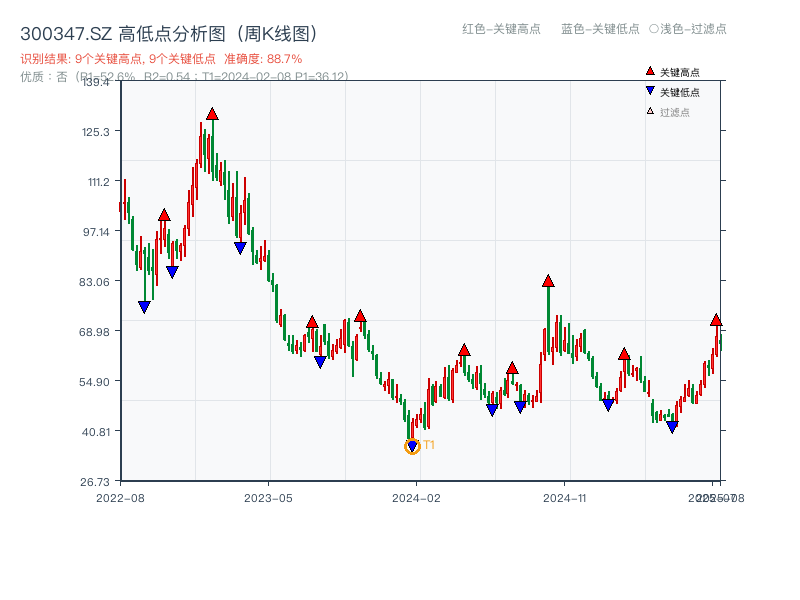Click the orange T1 label text
800x600 pixels.
point(429,445)
